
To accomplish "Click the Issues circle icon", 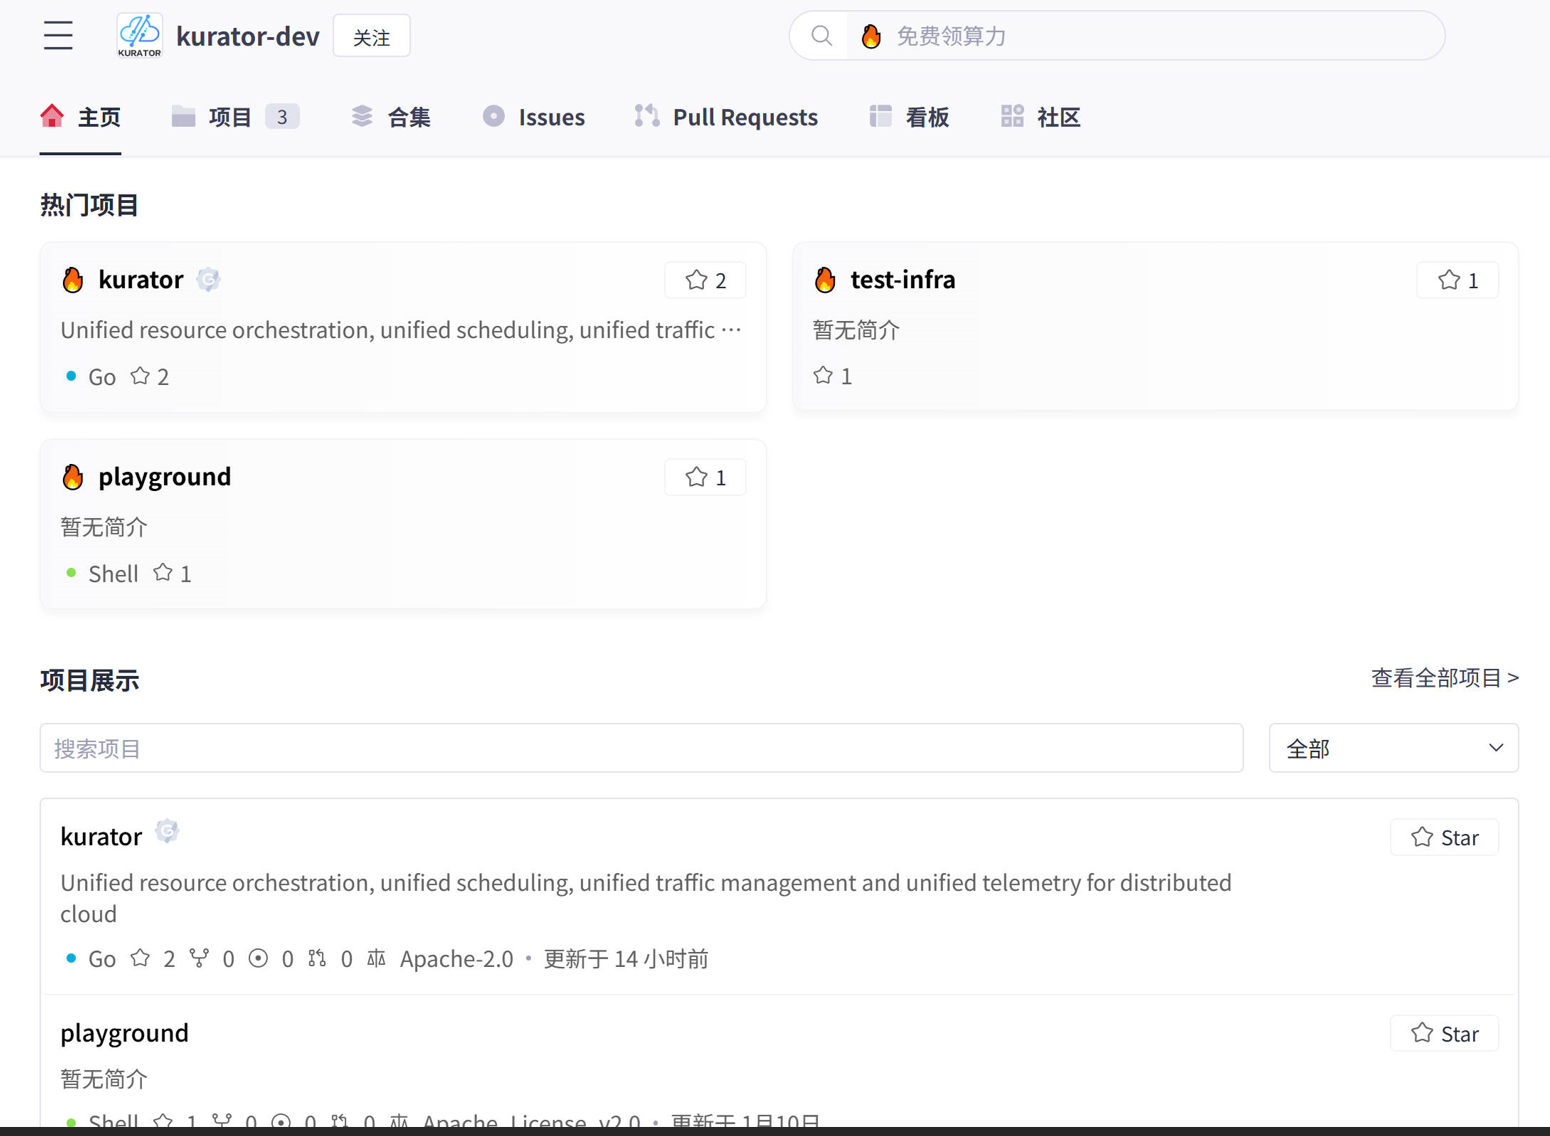I will (494, 116).
